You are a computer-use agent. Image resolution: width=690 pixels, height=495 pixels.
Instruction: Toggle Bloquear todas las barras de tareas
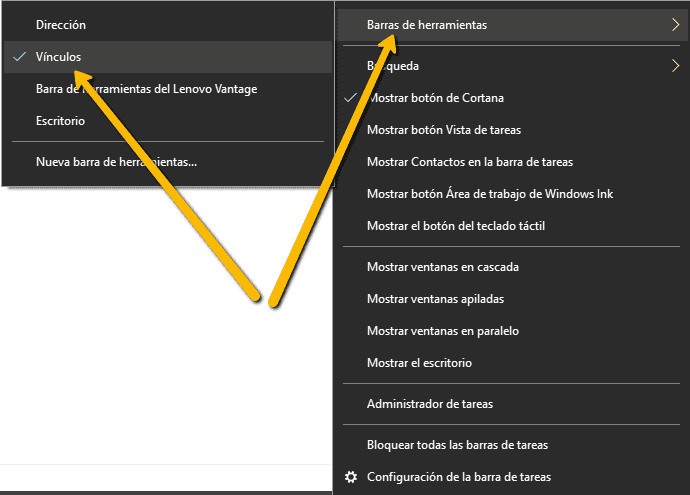point(513,445)
